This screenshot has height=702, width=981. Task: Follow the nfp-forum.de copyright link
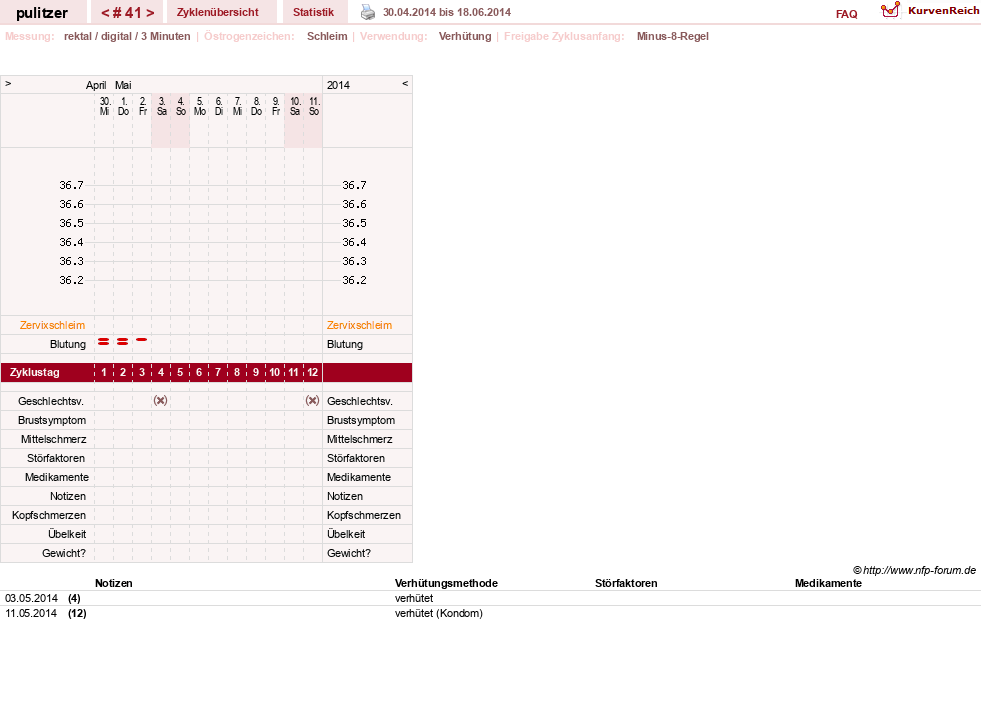[x=915, y=570]
